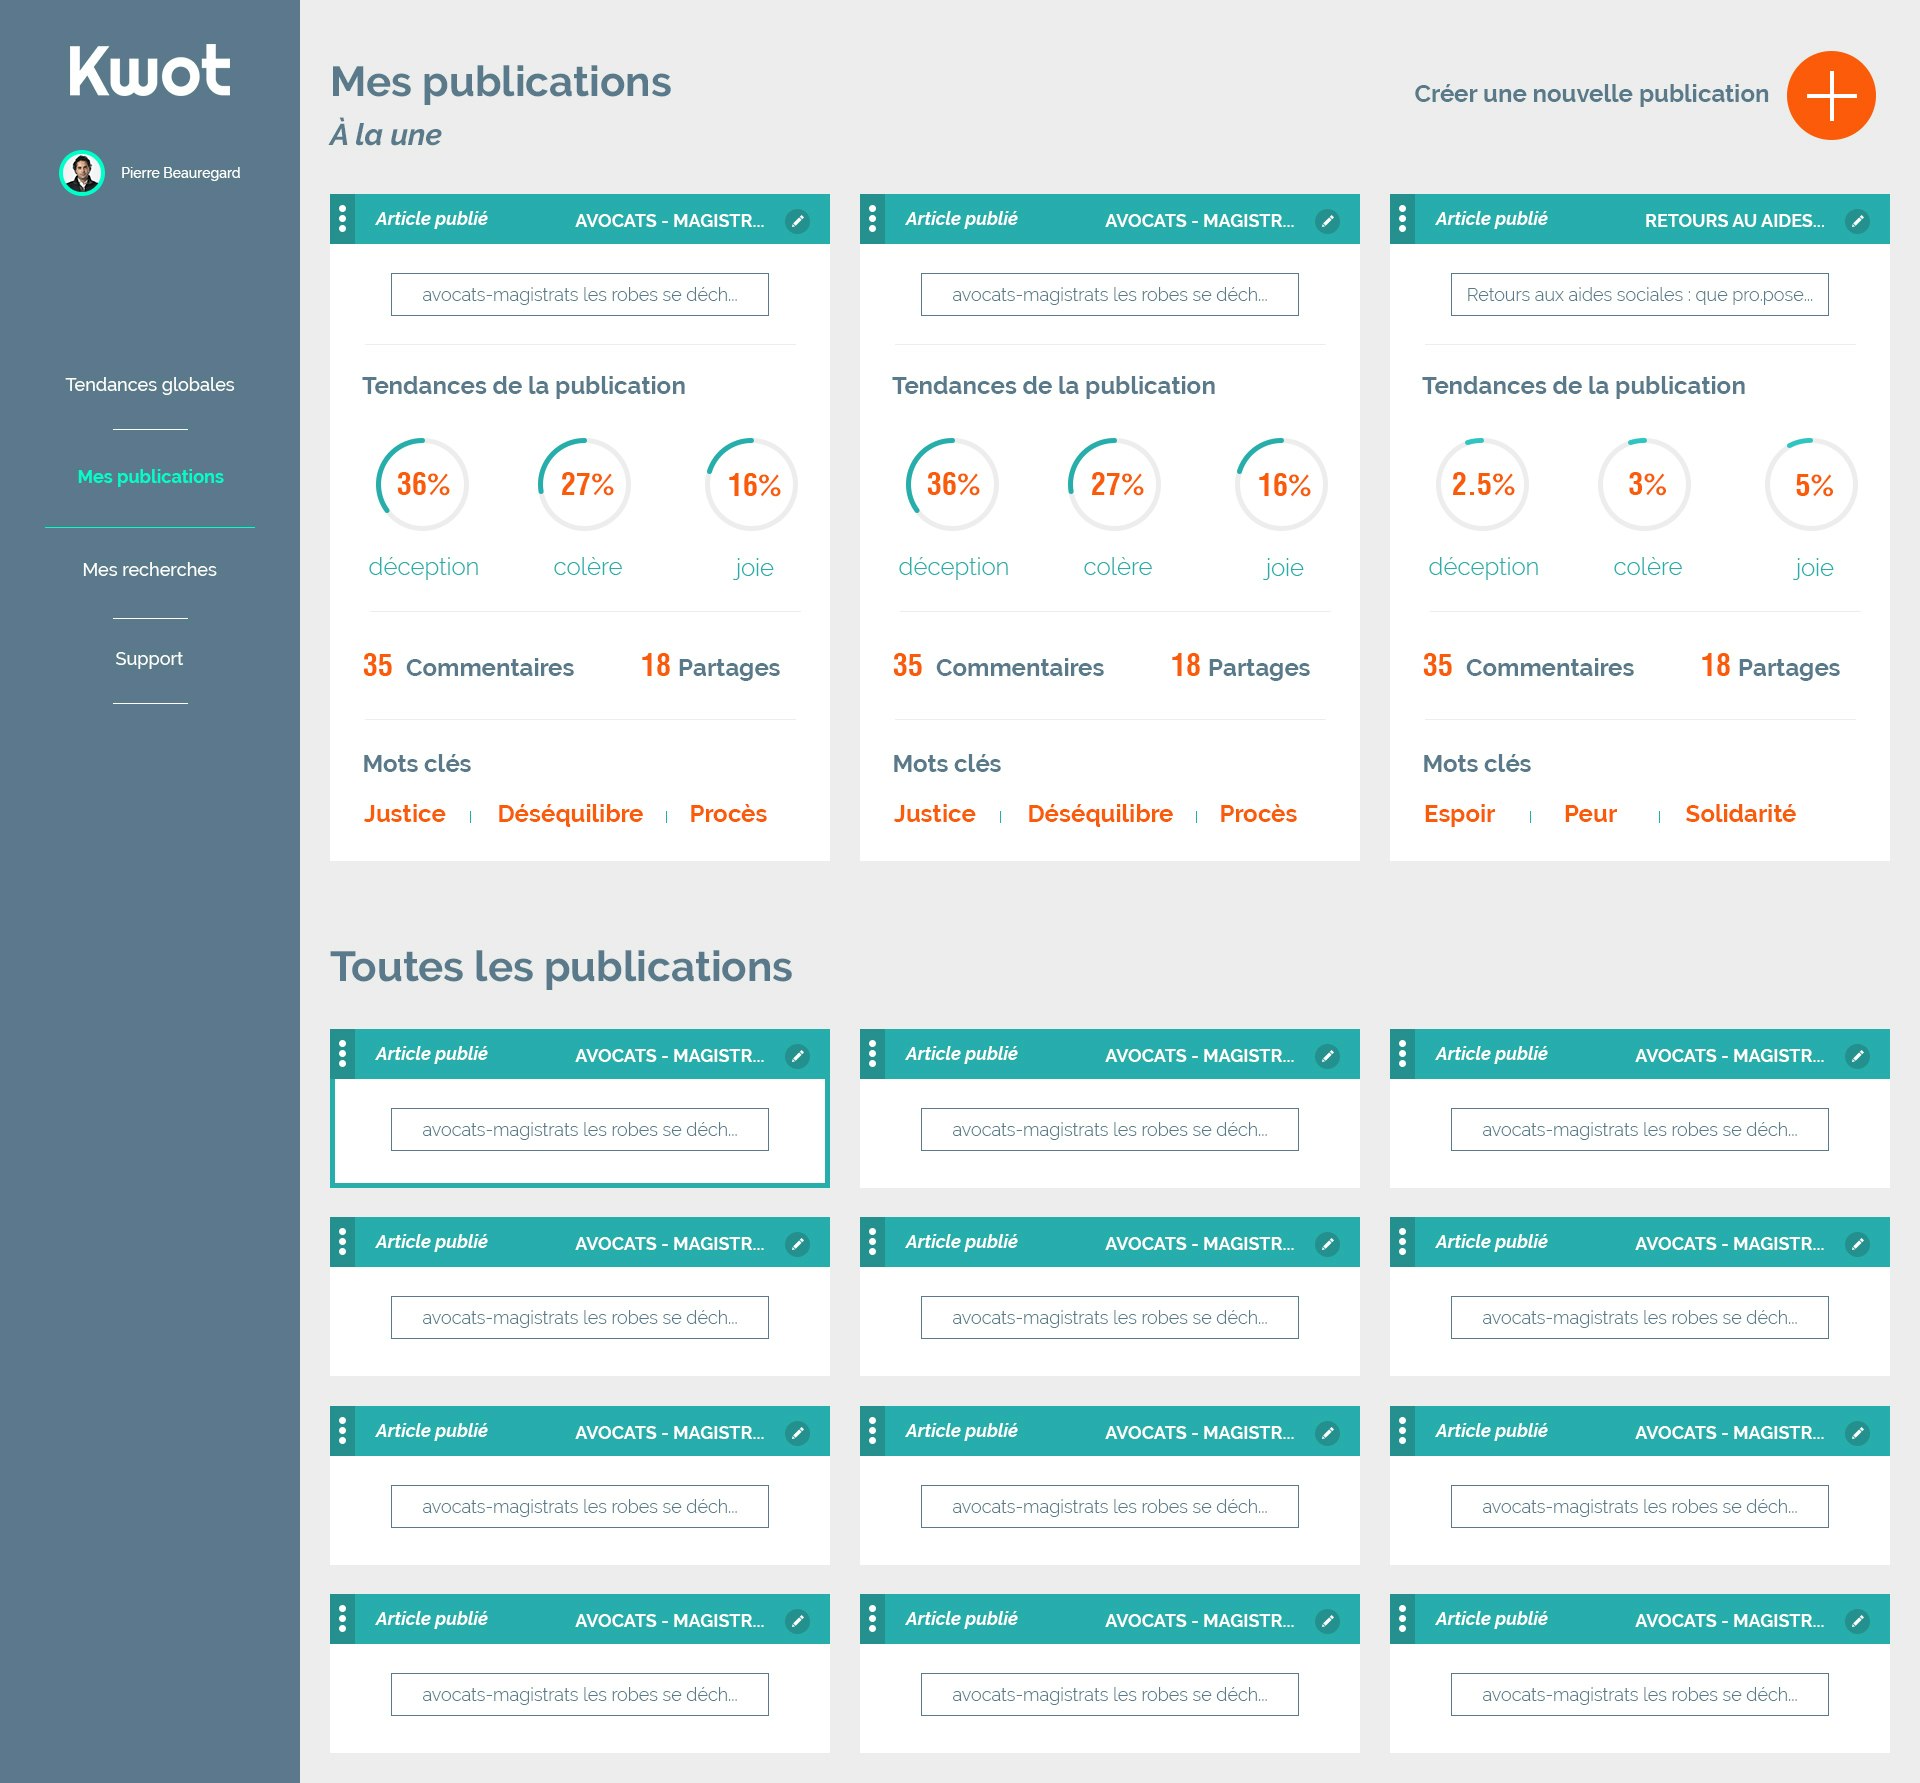The width and height of the screenshot is (1920, 1783).
Task: Click the Peur keyword
Action: pos(1590,814)
